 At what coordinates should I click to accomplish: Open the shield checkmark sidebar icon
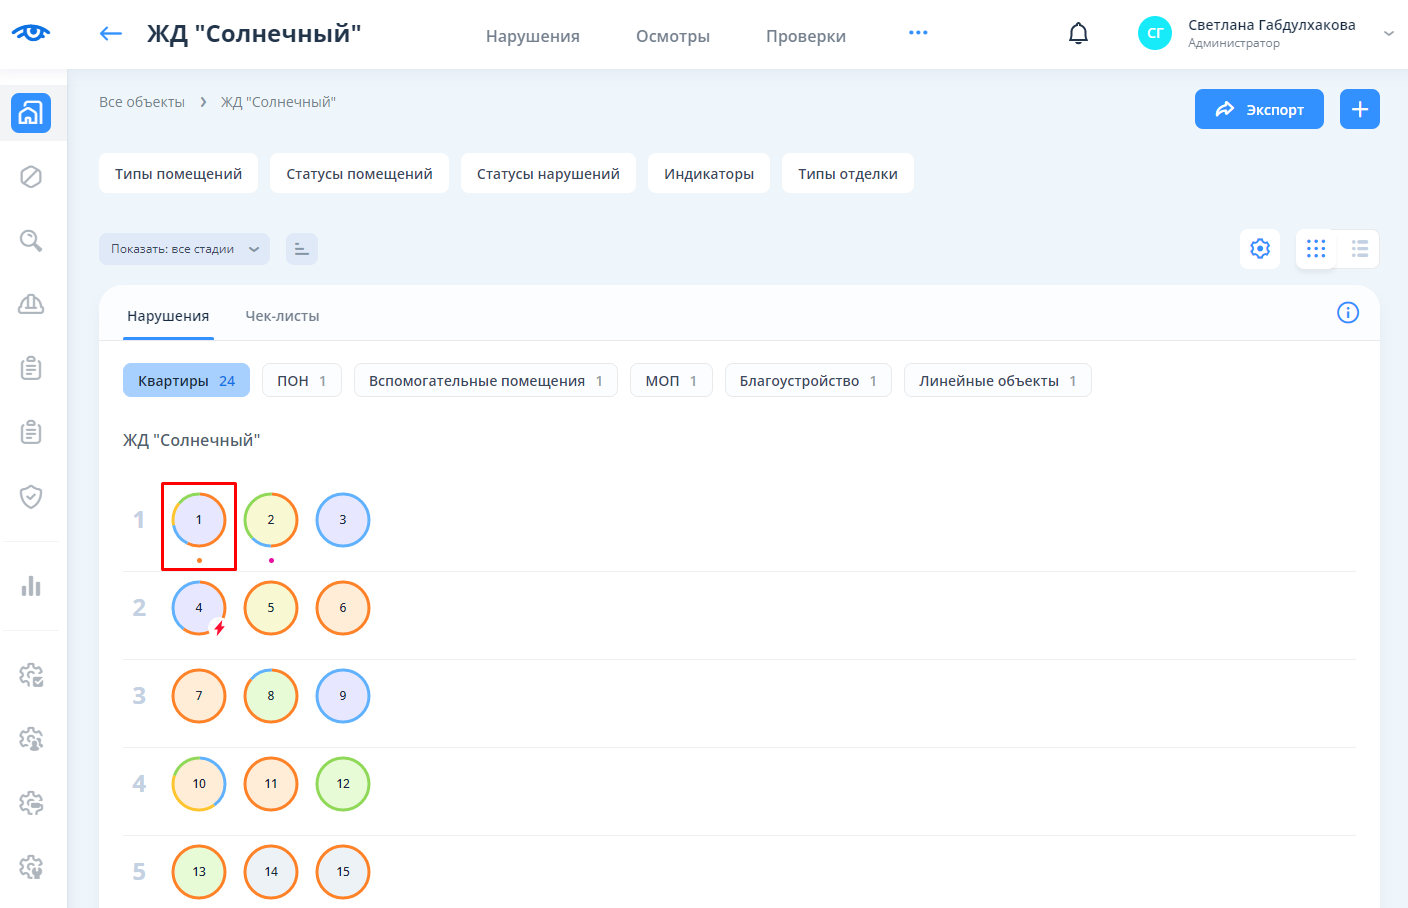click(x=31, y=497)
